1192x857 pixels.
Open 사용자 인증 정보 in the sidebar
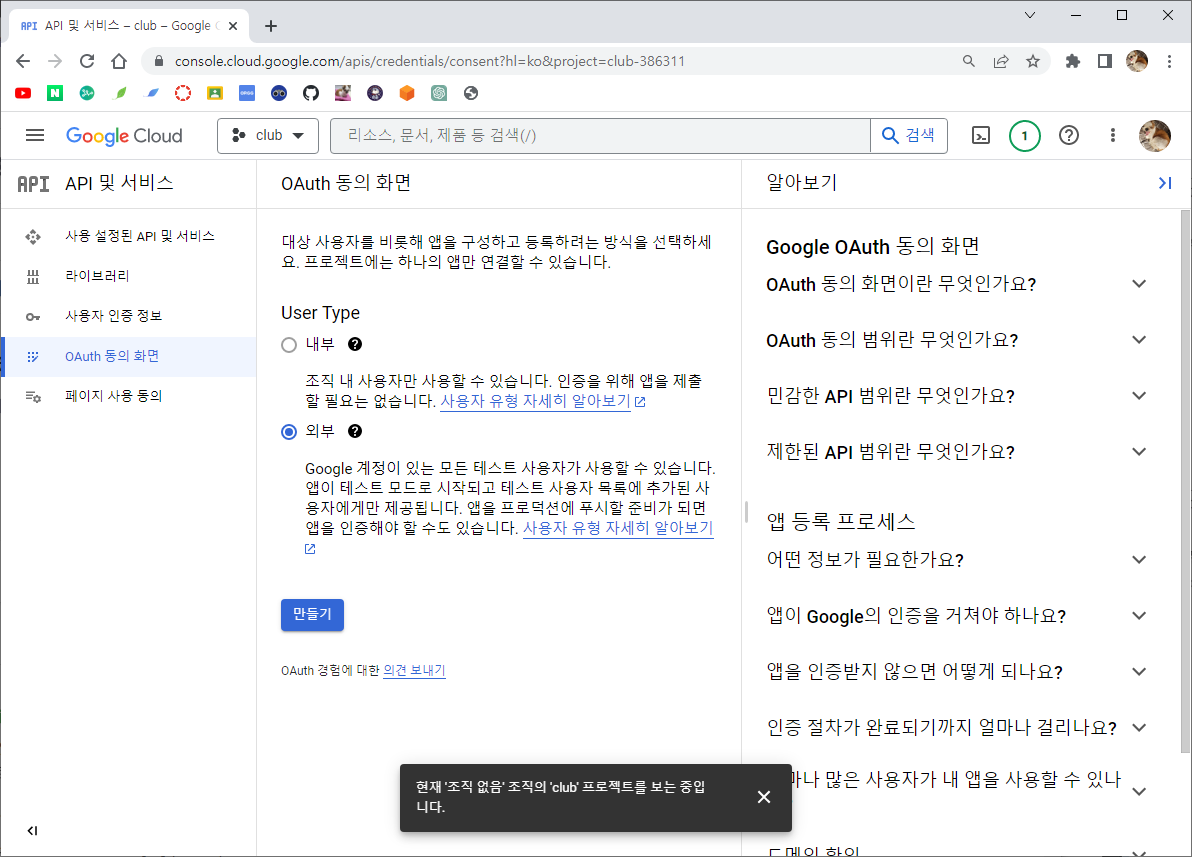point(129,316)
